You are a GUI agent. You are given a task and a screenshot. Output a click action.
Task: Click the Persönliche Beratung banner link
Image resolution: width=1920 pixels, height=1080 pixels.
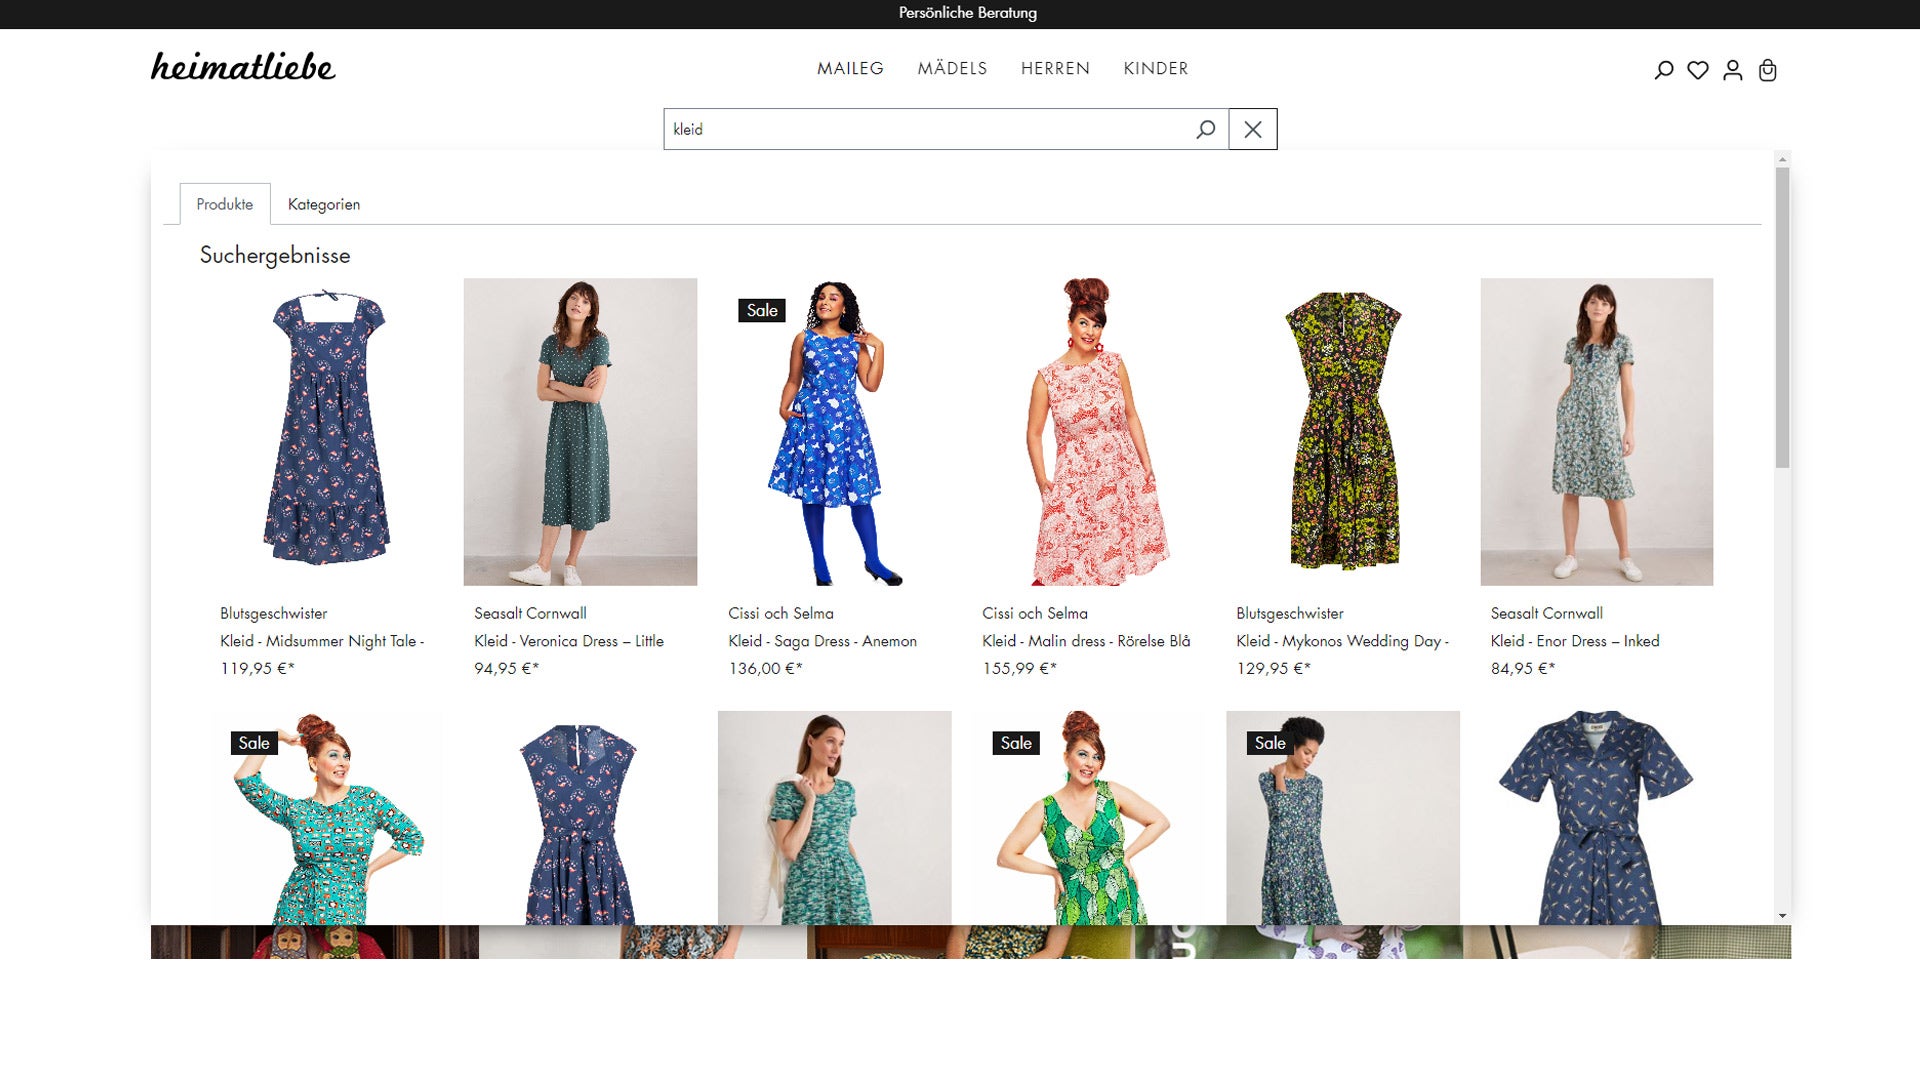click(967, 13)
